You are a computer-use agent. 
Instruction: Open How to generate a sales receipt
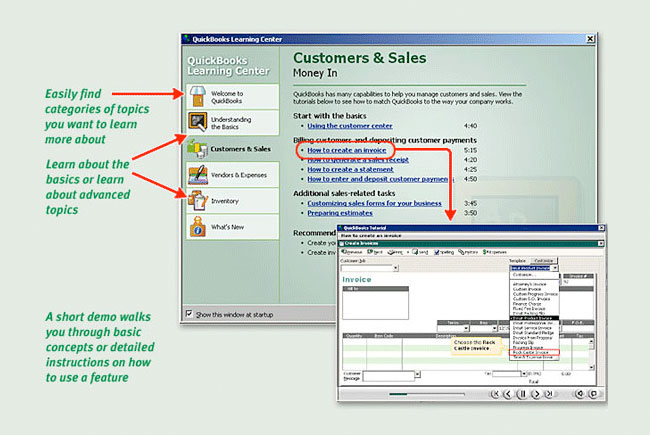click(x=358, y=160)
